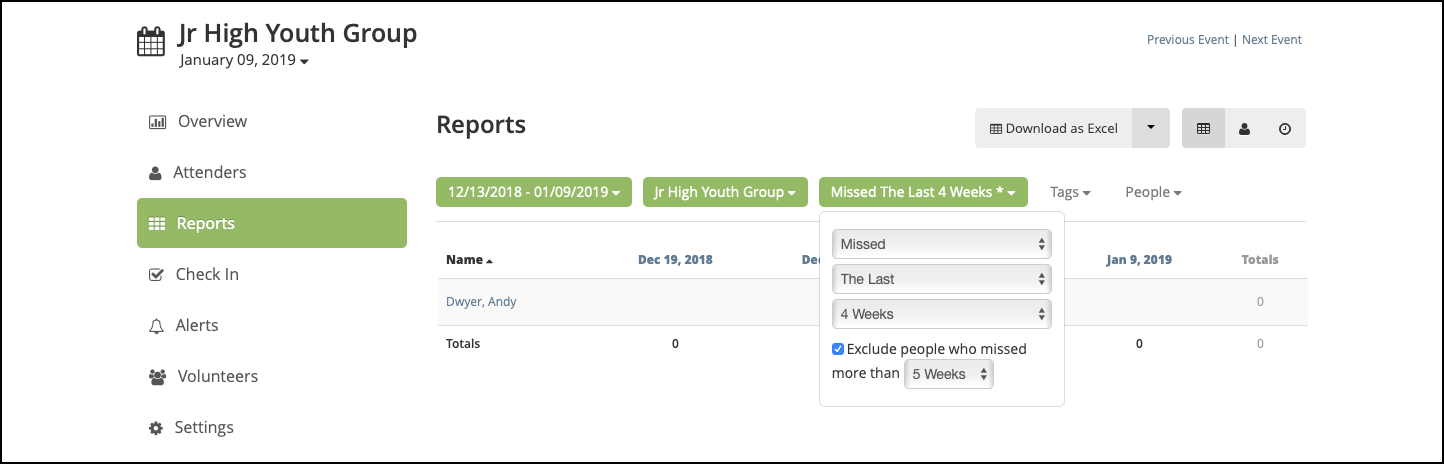Screen dimensions: 1444x464
Task: Click Download as Excel button
Action: pos(1054,128)
